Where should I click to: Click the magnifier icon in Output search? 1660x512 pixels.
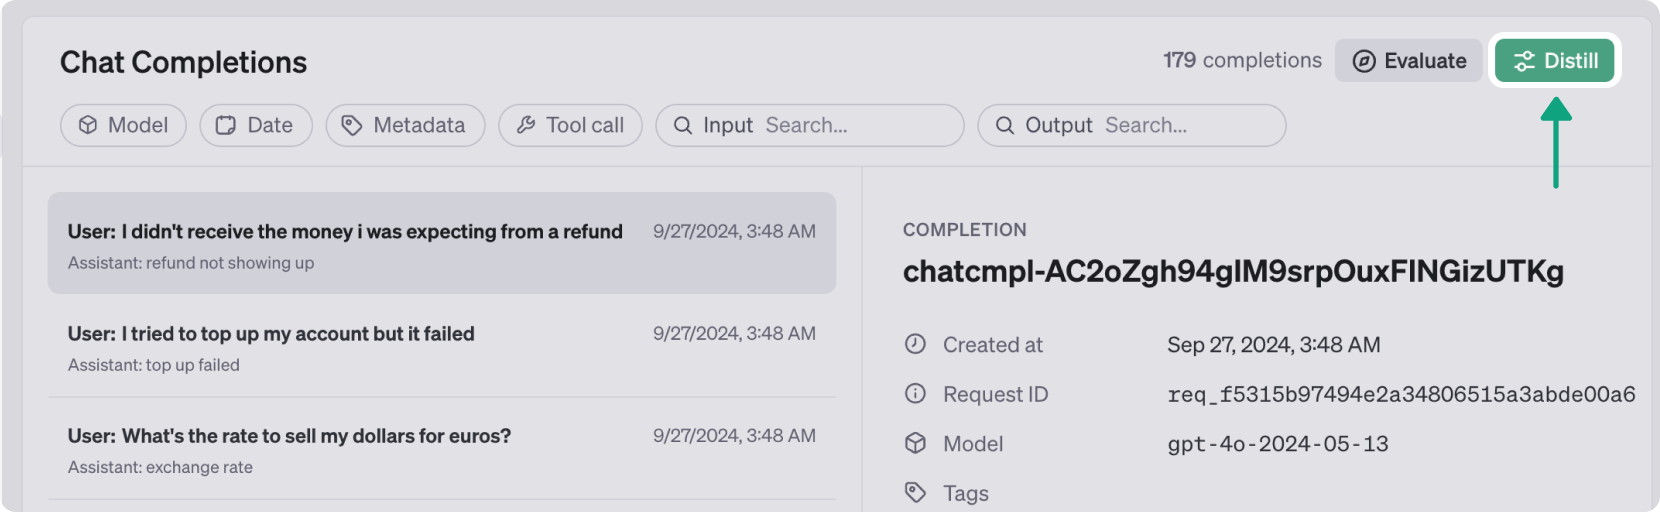[x=1005, y=125]
